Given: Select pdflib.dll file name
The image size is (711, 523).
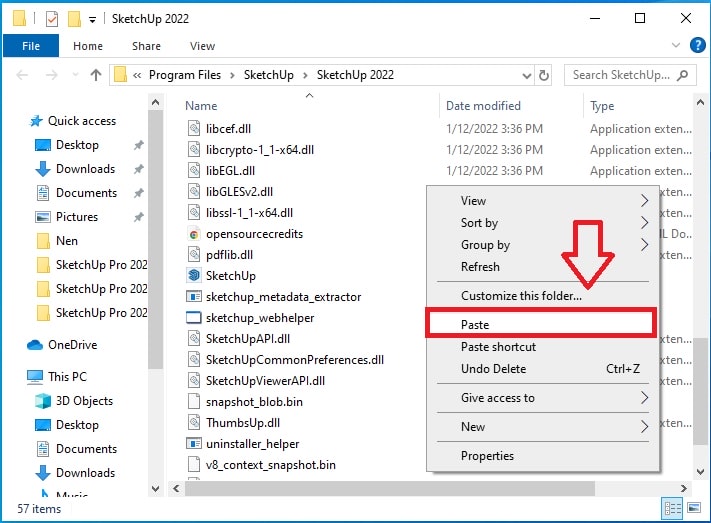Looking at the screenshot, I should [229, 254].
